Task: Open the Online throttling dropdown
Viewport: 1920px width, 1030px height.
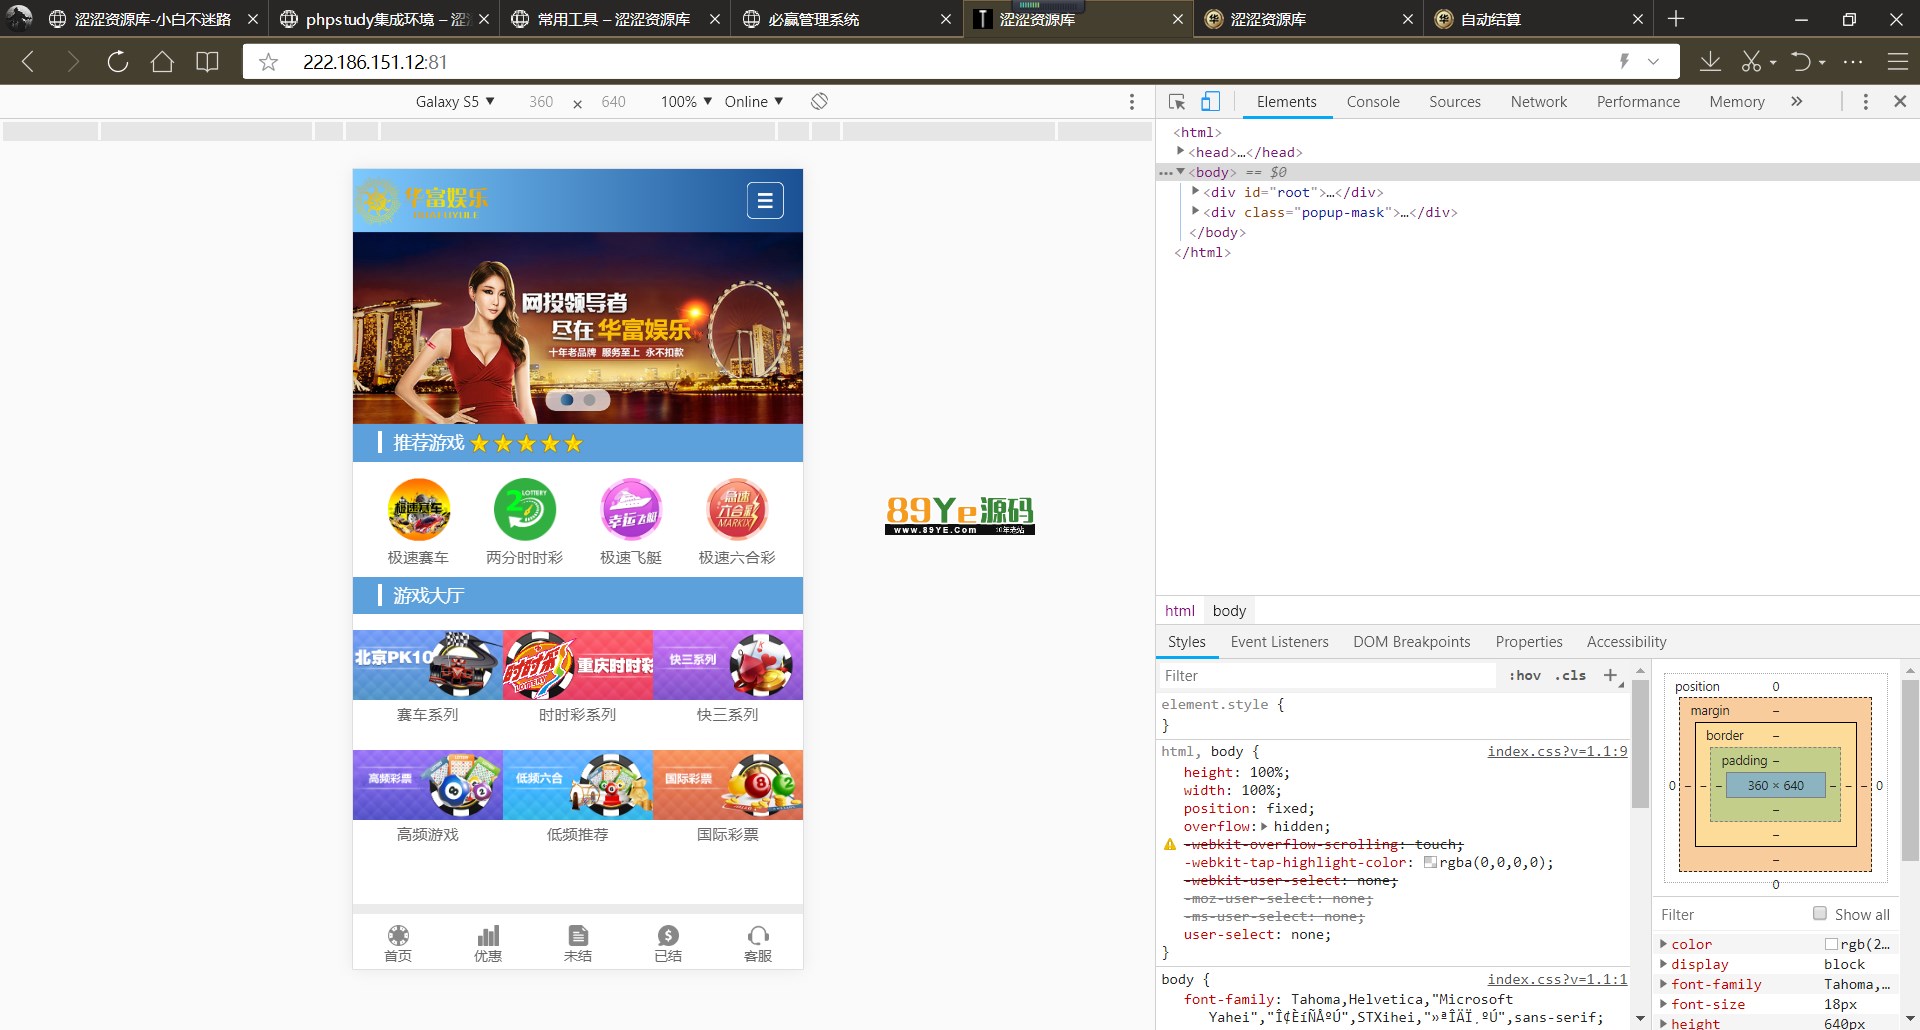Action: (753, 102)
